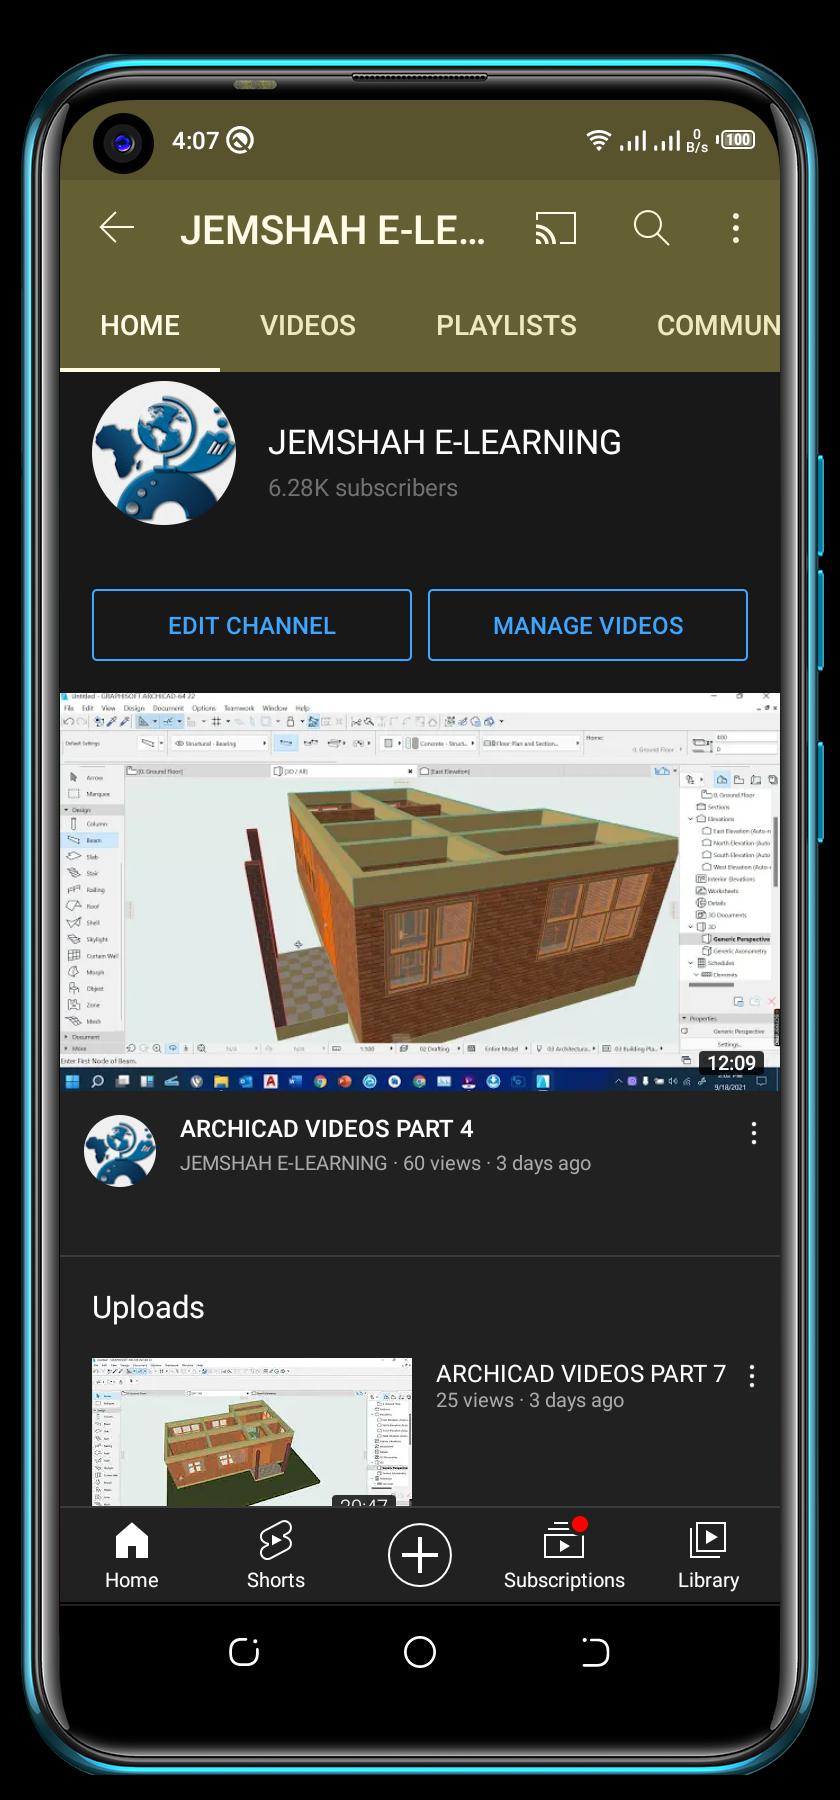Tap the EDIT CHANNEL button
The image size is (840, 1800).
(x=252, y=625)
